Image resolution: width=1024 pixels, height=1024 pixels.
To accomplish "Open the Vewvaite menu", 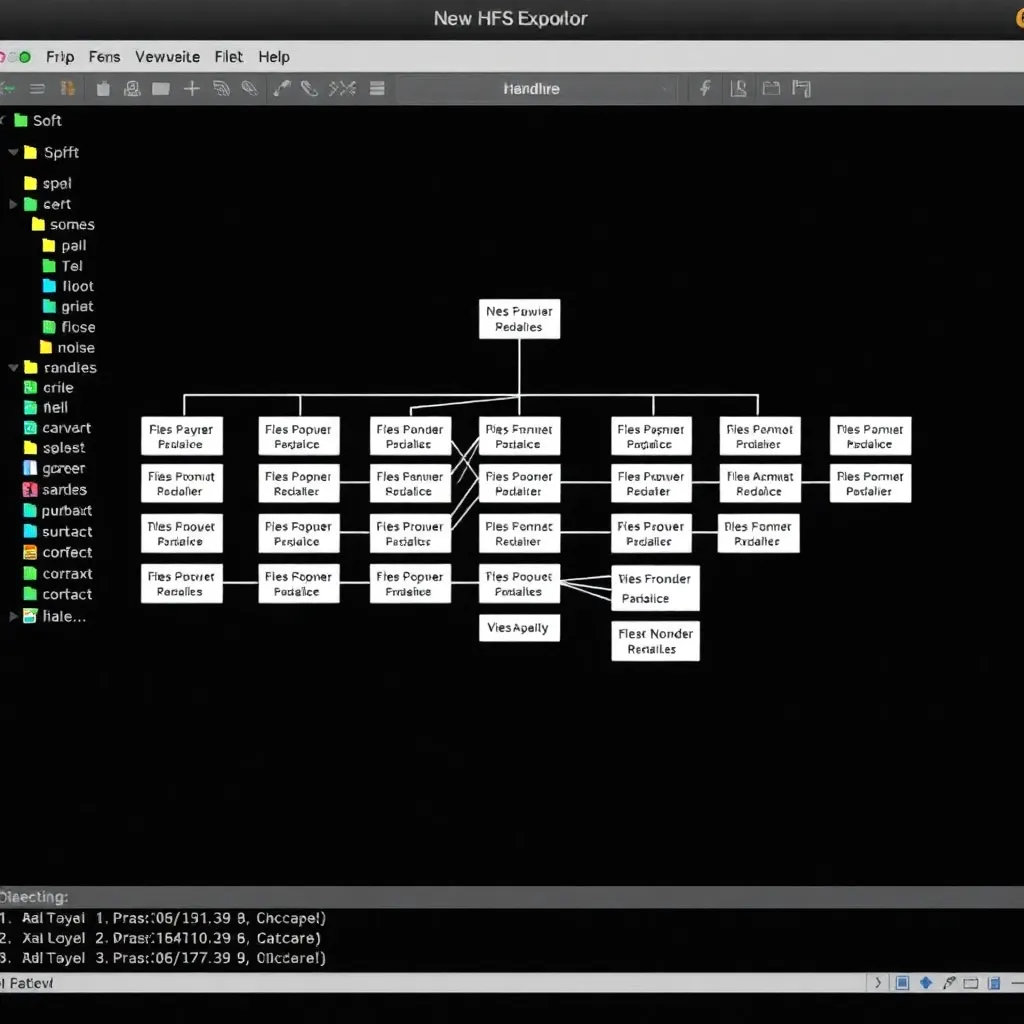I will (167, 57).
